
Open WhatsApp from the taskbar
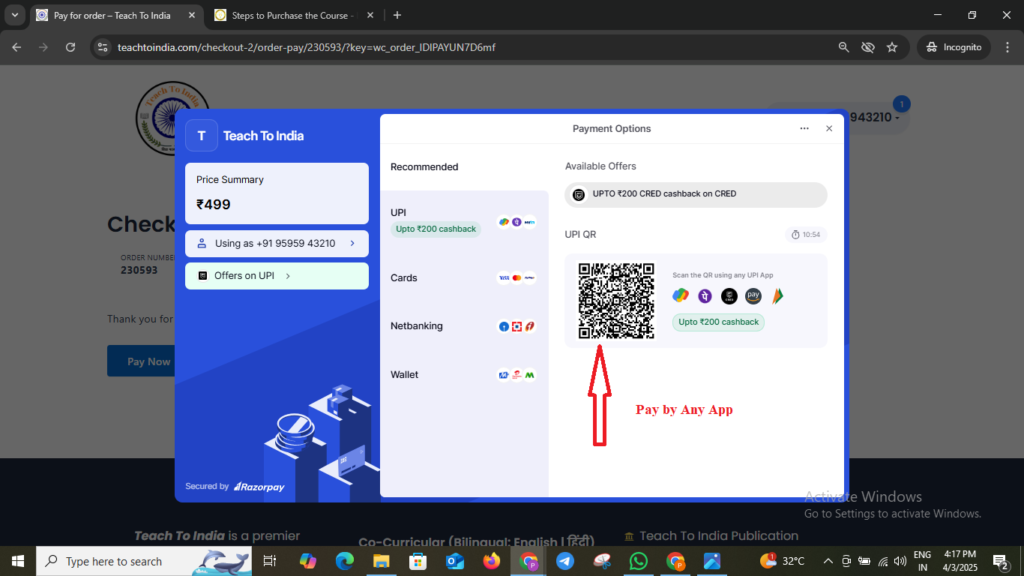639,561
